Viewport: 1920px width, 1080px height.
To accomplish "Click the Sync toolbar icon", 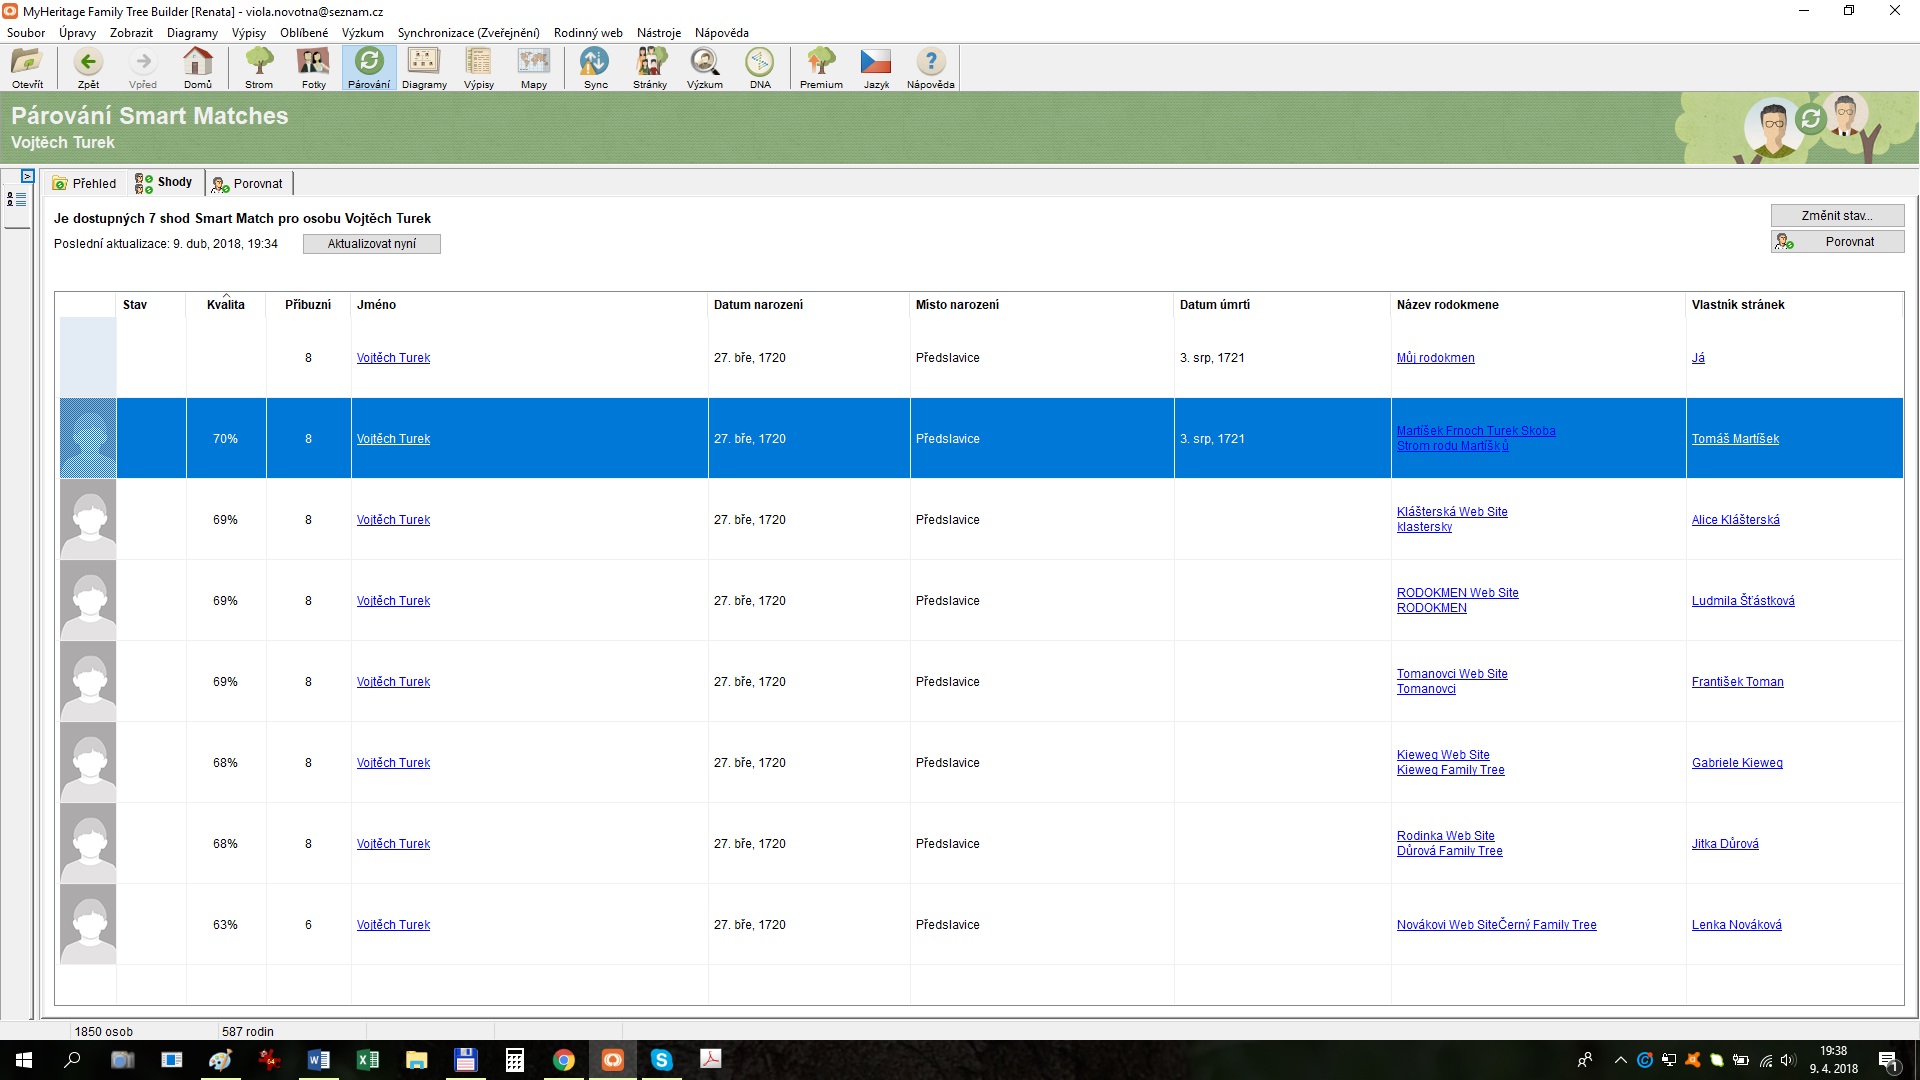I will tap(595, 68).
